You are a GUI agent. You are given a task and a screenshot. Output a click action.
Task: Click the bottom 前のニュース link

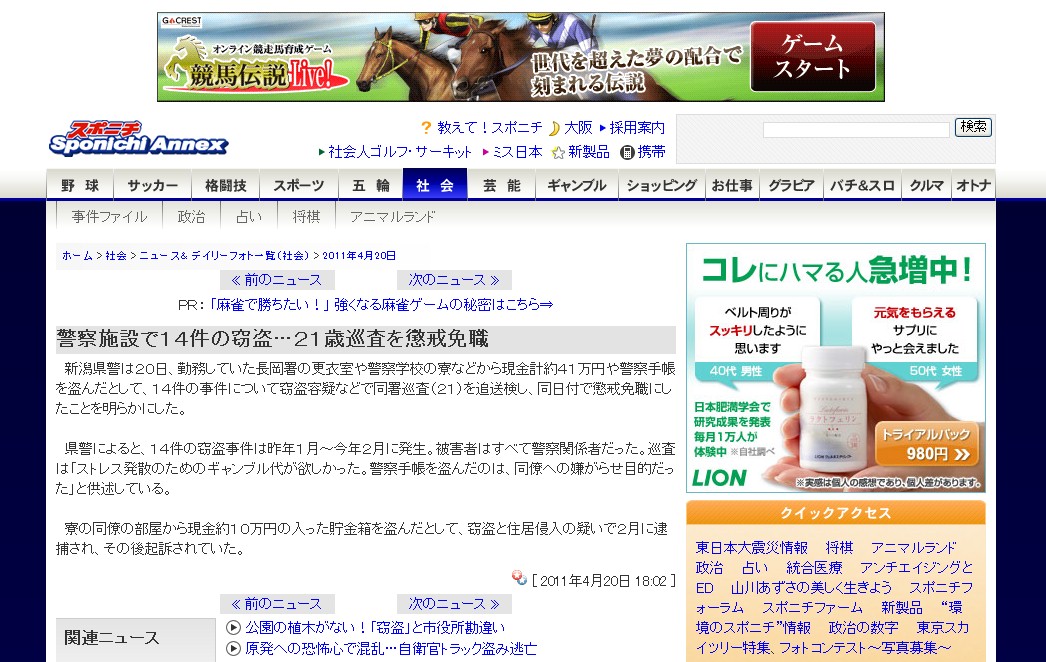(277, 604)
